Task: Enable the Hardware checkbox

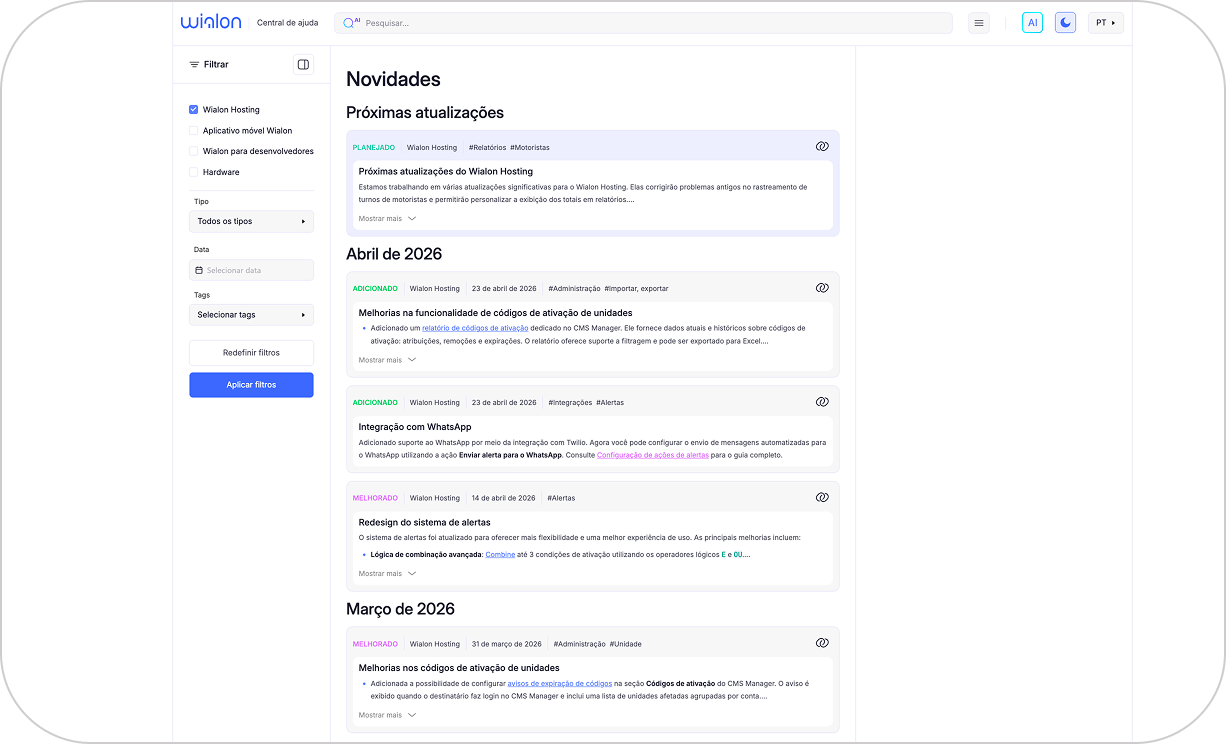Action: (194, 172)
